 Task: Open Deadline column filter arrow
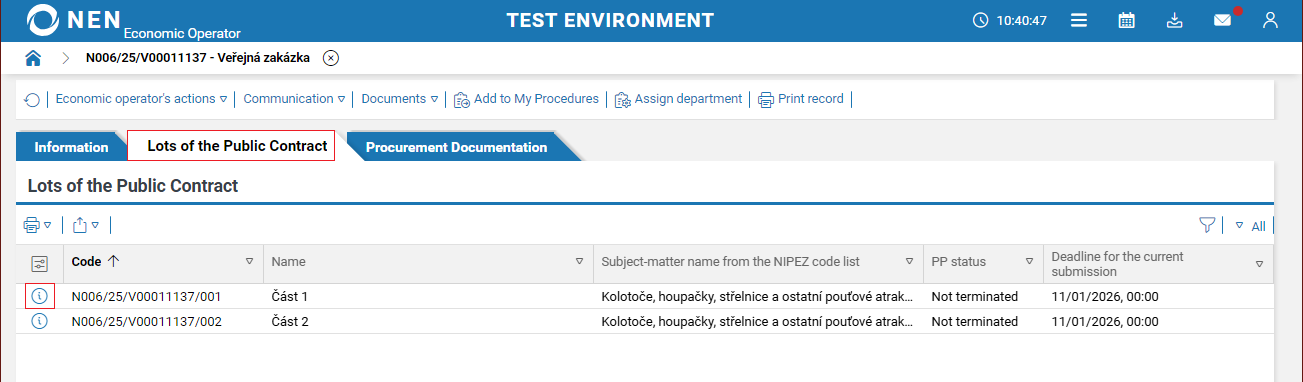pos(1259,263)
